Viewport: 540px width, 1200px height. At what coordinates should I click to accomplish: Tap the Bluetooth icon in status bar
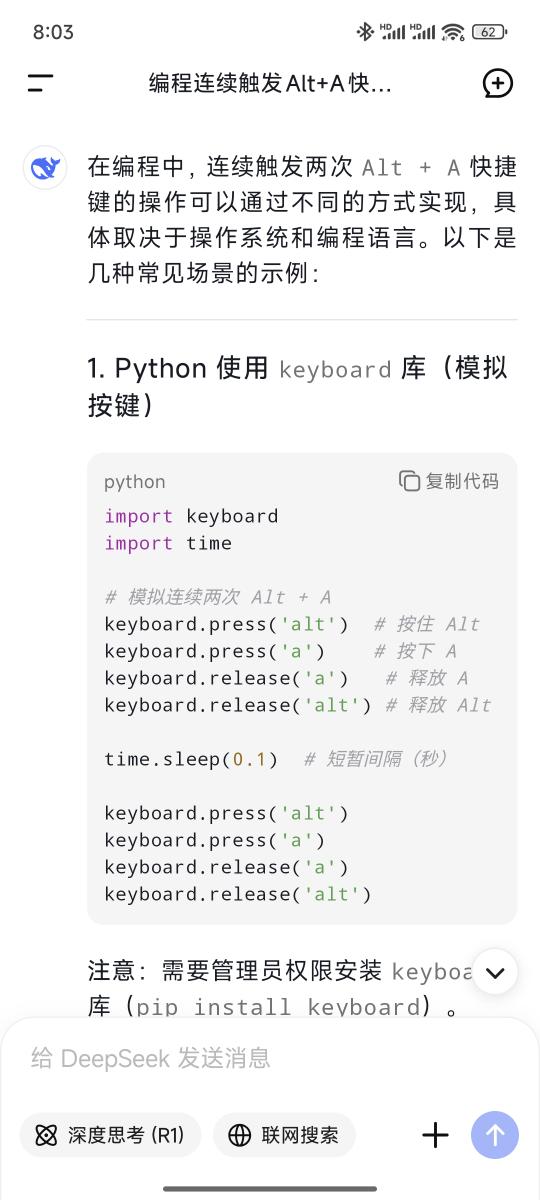[365, 32]
